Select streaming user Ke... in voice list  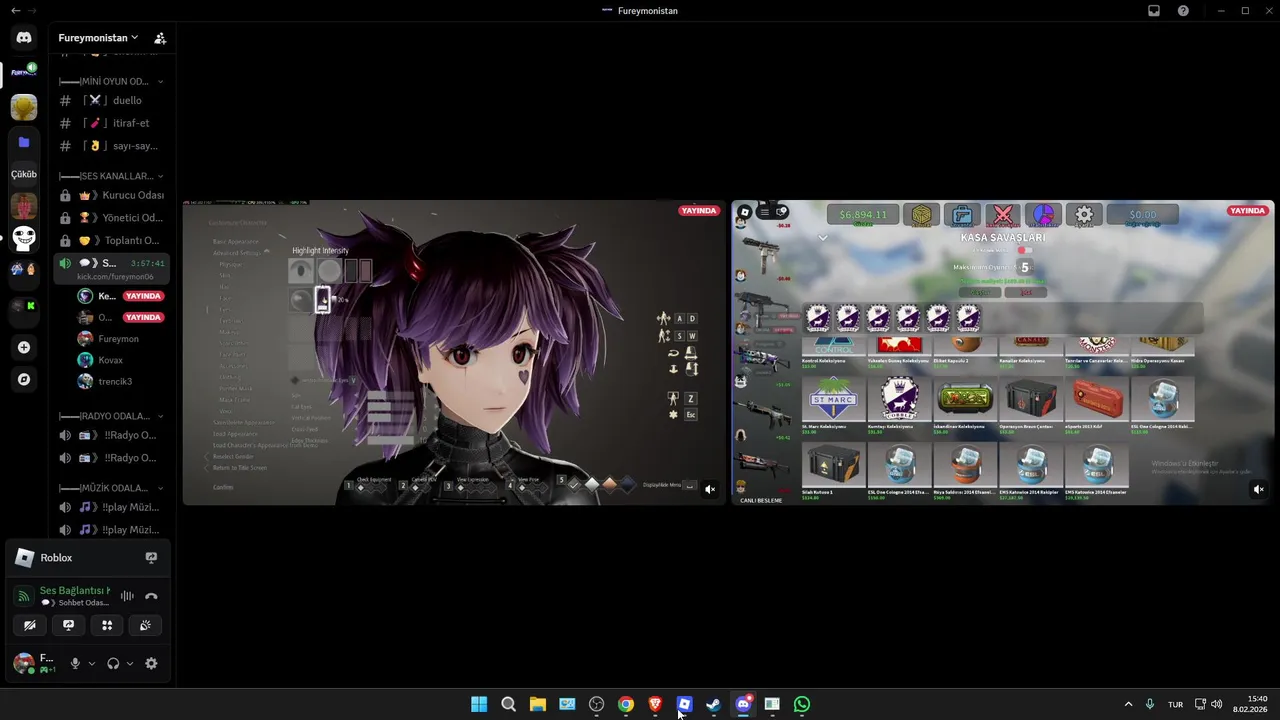(x=121, y=296)
